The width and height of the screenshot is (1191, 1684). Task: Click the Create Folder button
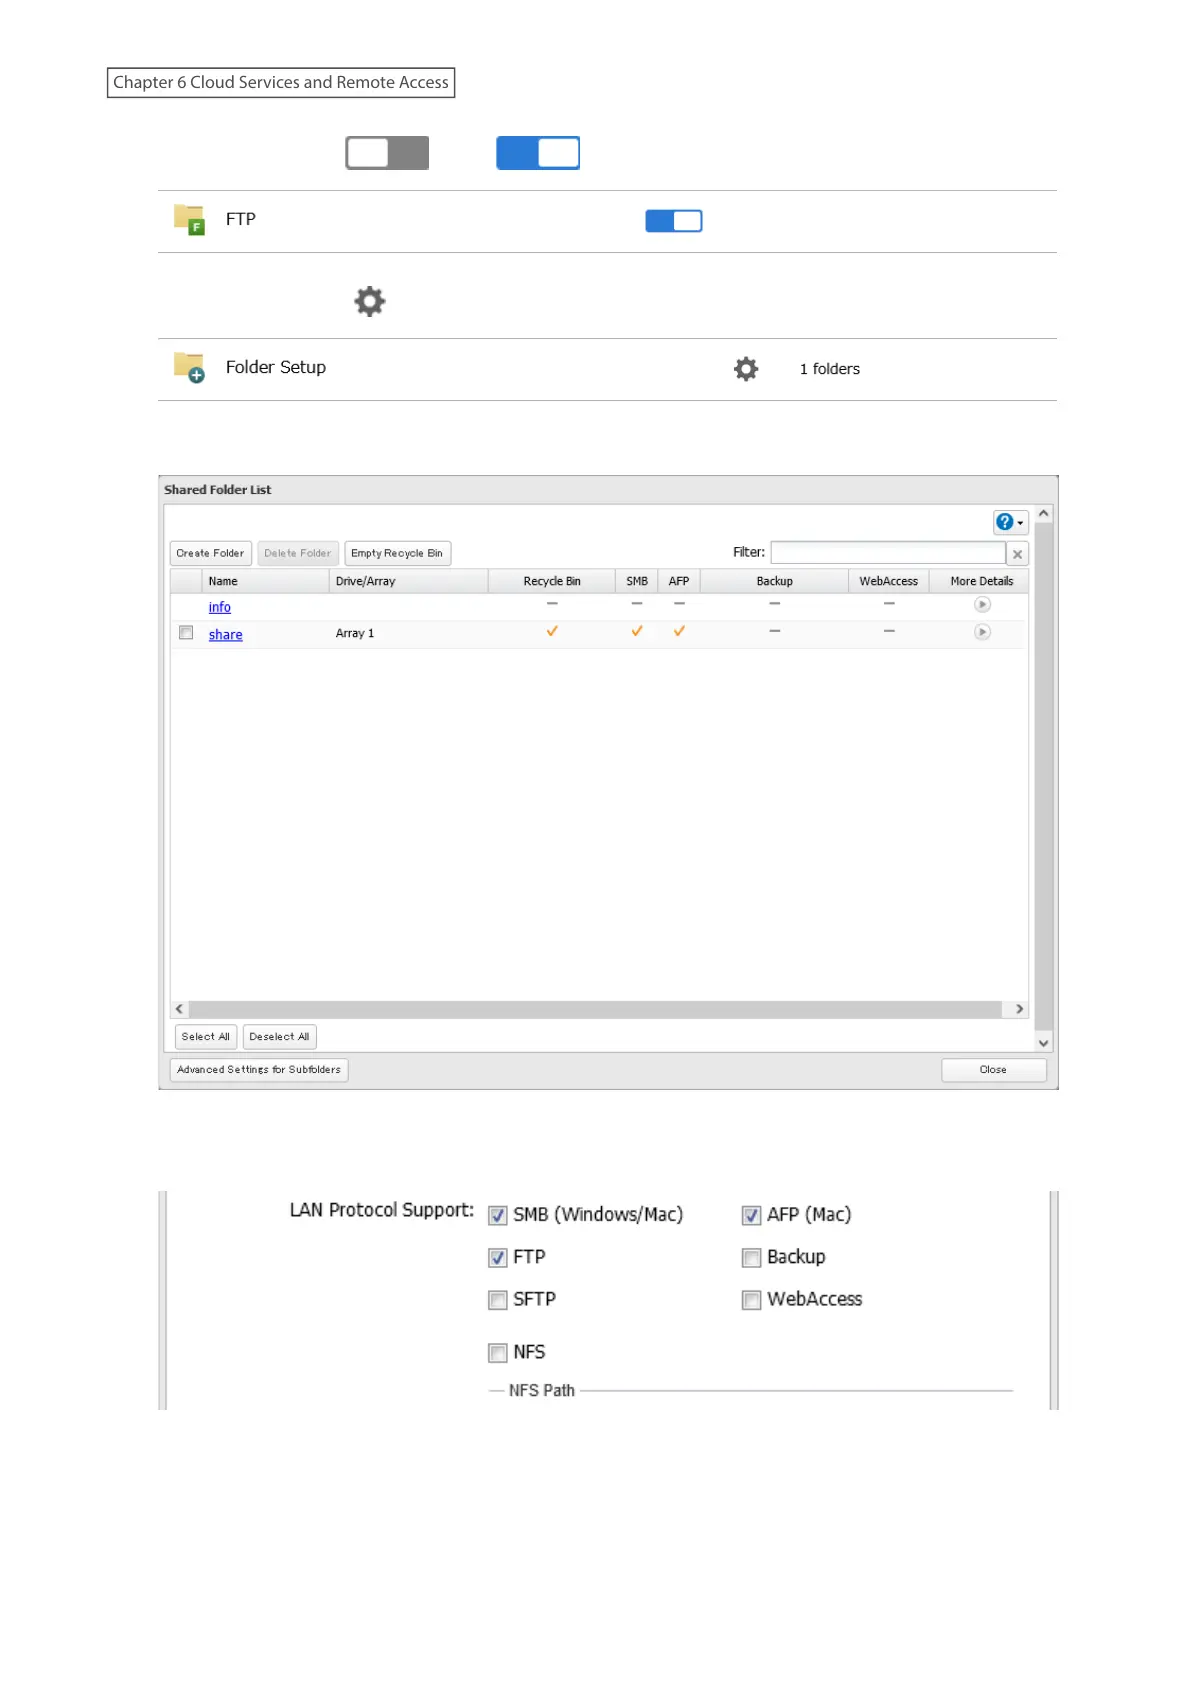(210, 553)
